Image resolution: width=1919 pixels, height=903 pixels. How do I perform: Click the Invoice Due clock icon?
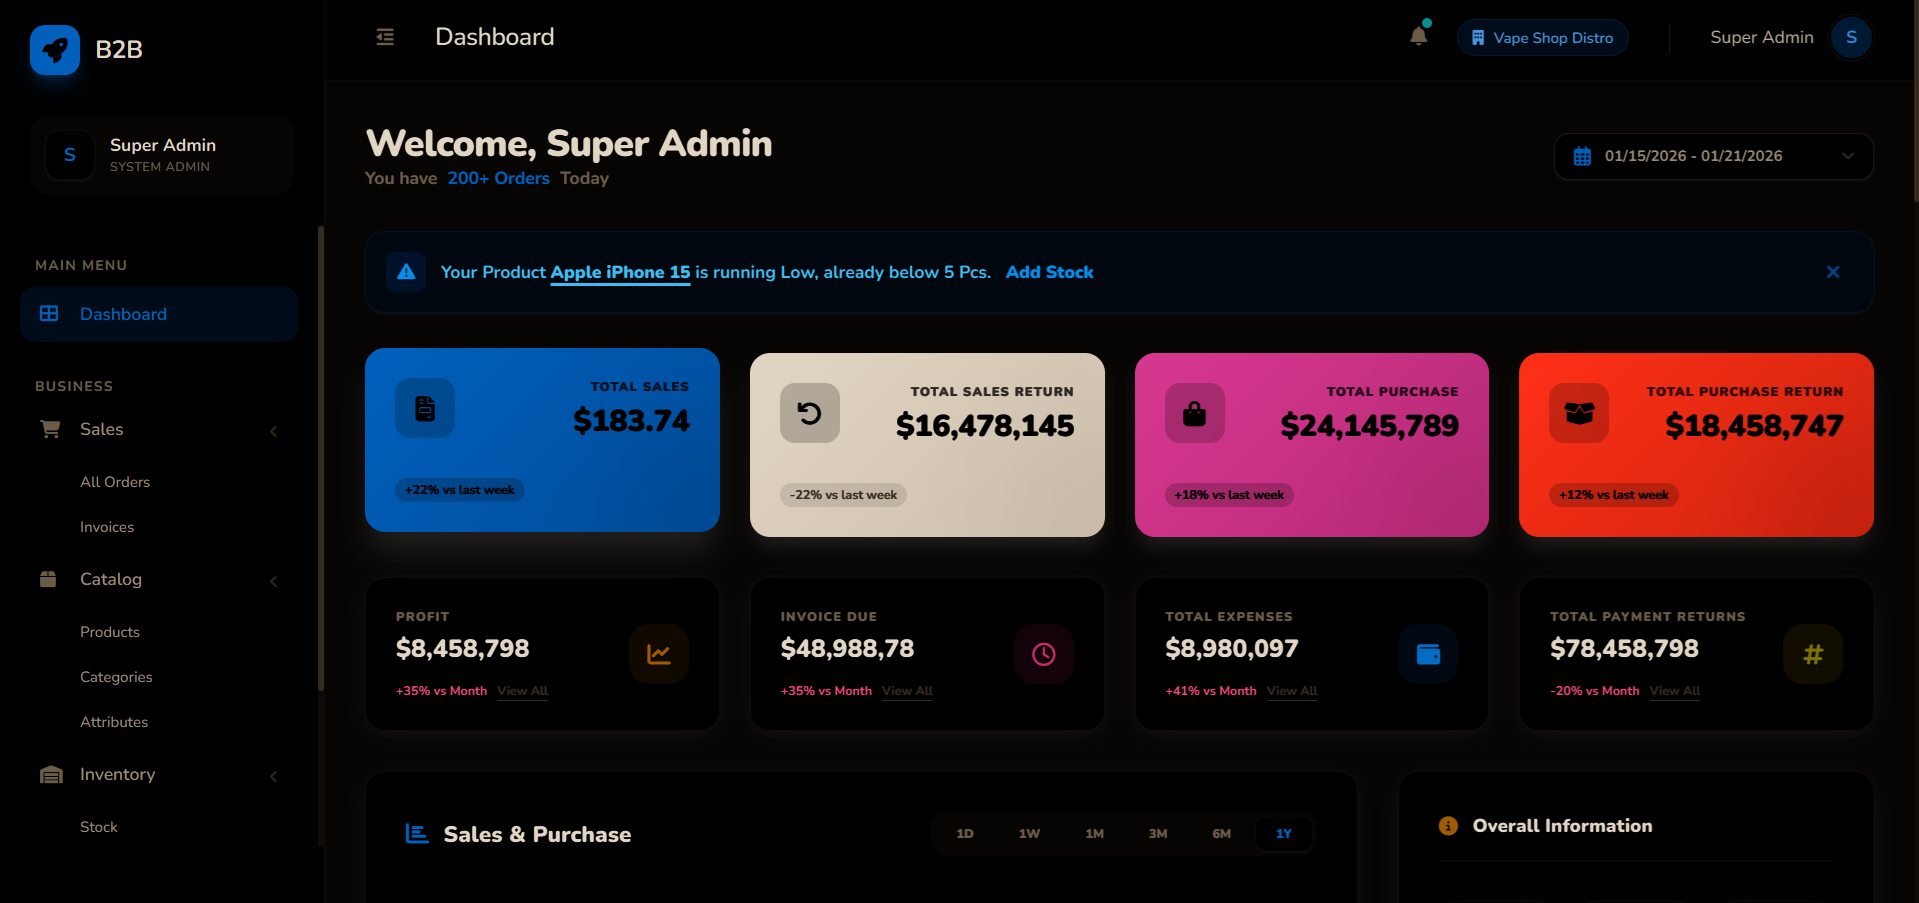click(x=1043, y=654)
